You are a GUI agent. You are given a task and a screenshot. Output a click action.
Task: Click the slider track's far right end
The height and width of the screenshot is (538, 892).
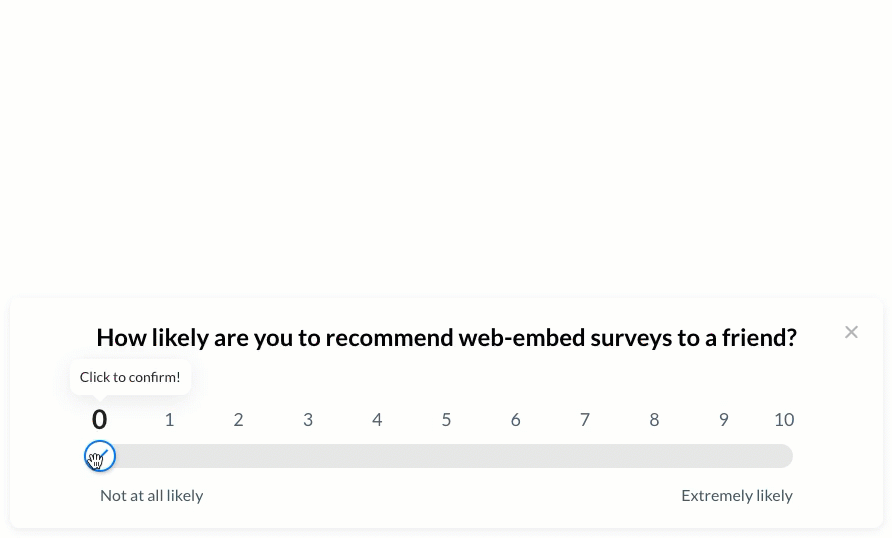[x=784, y=456]
